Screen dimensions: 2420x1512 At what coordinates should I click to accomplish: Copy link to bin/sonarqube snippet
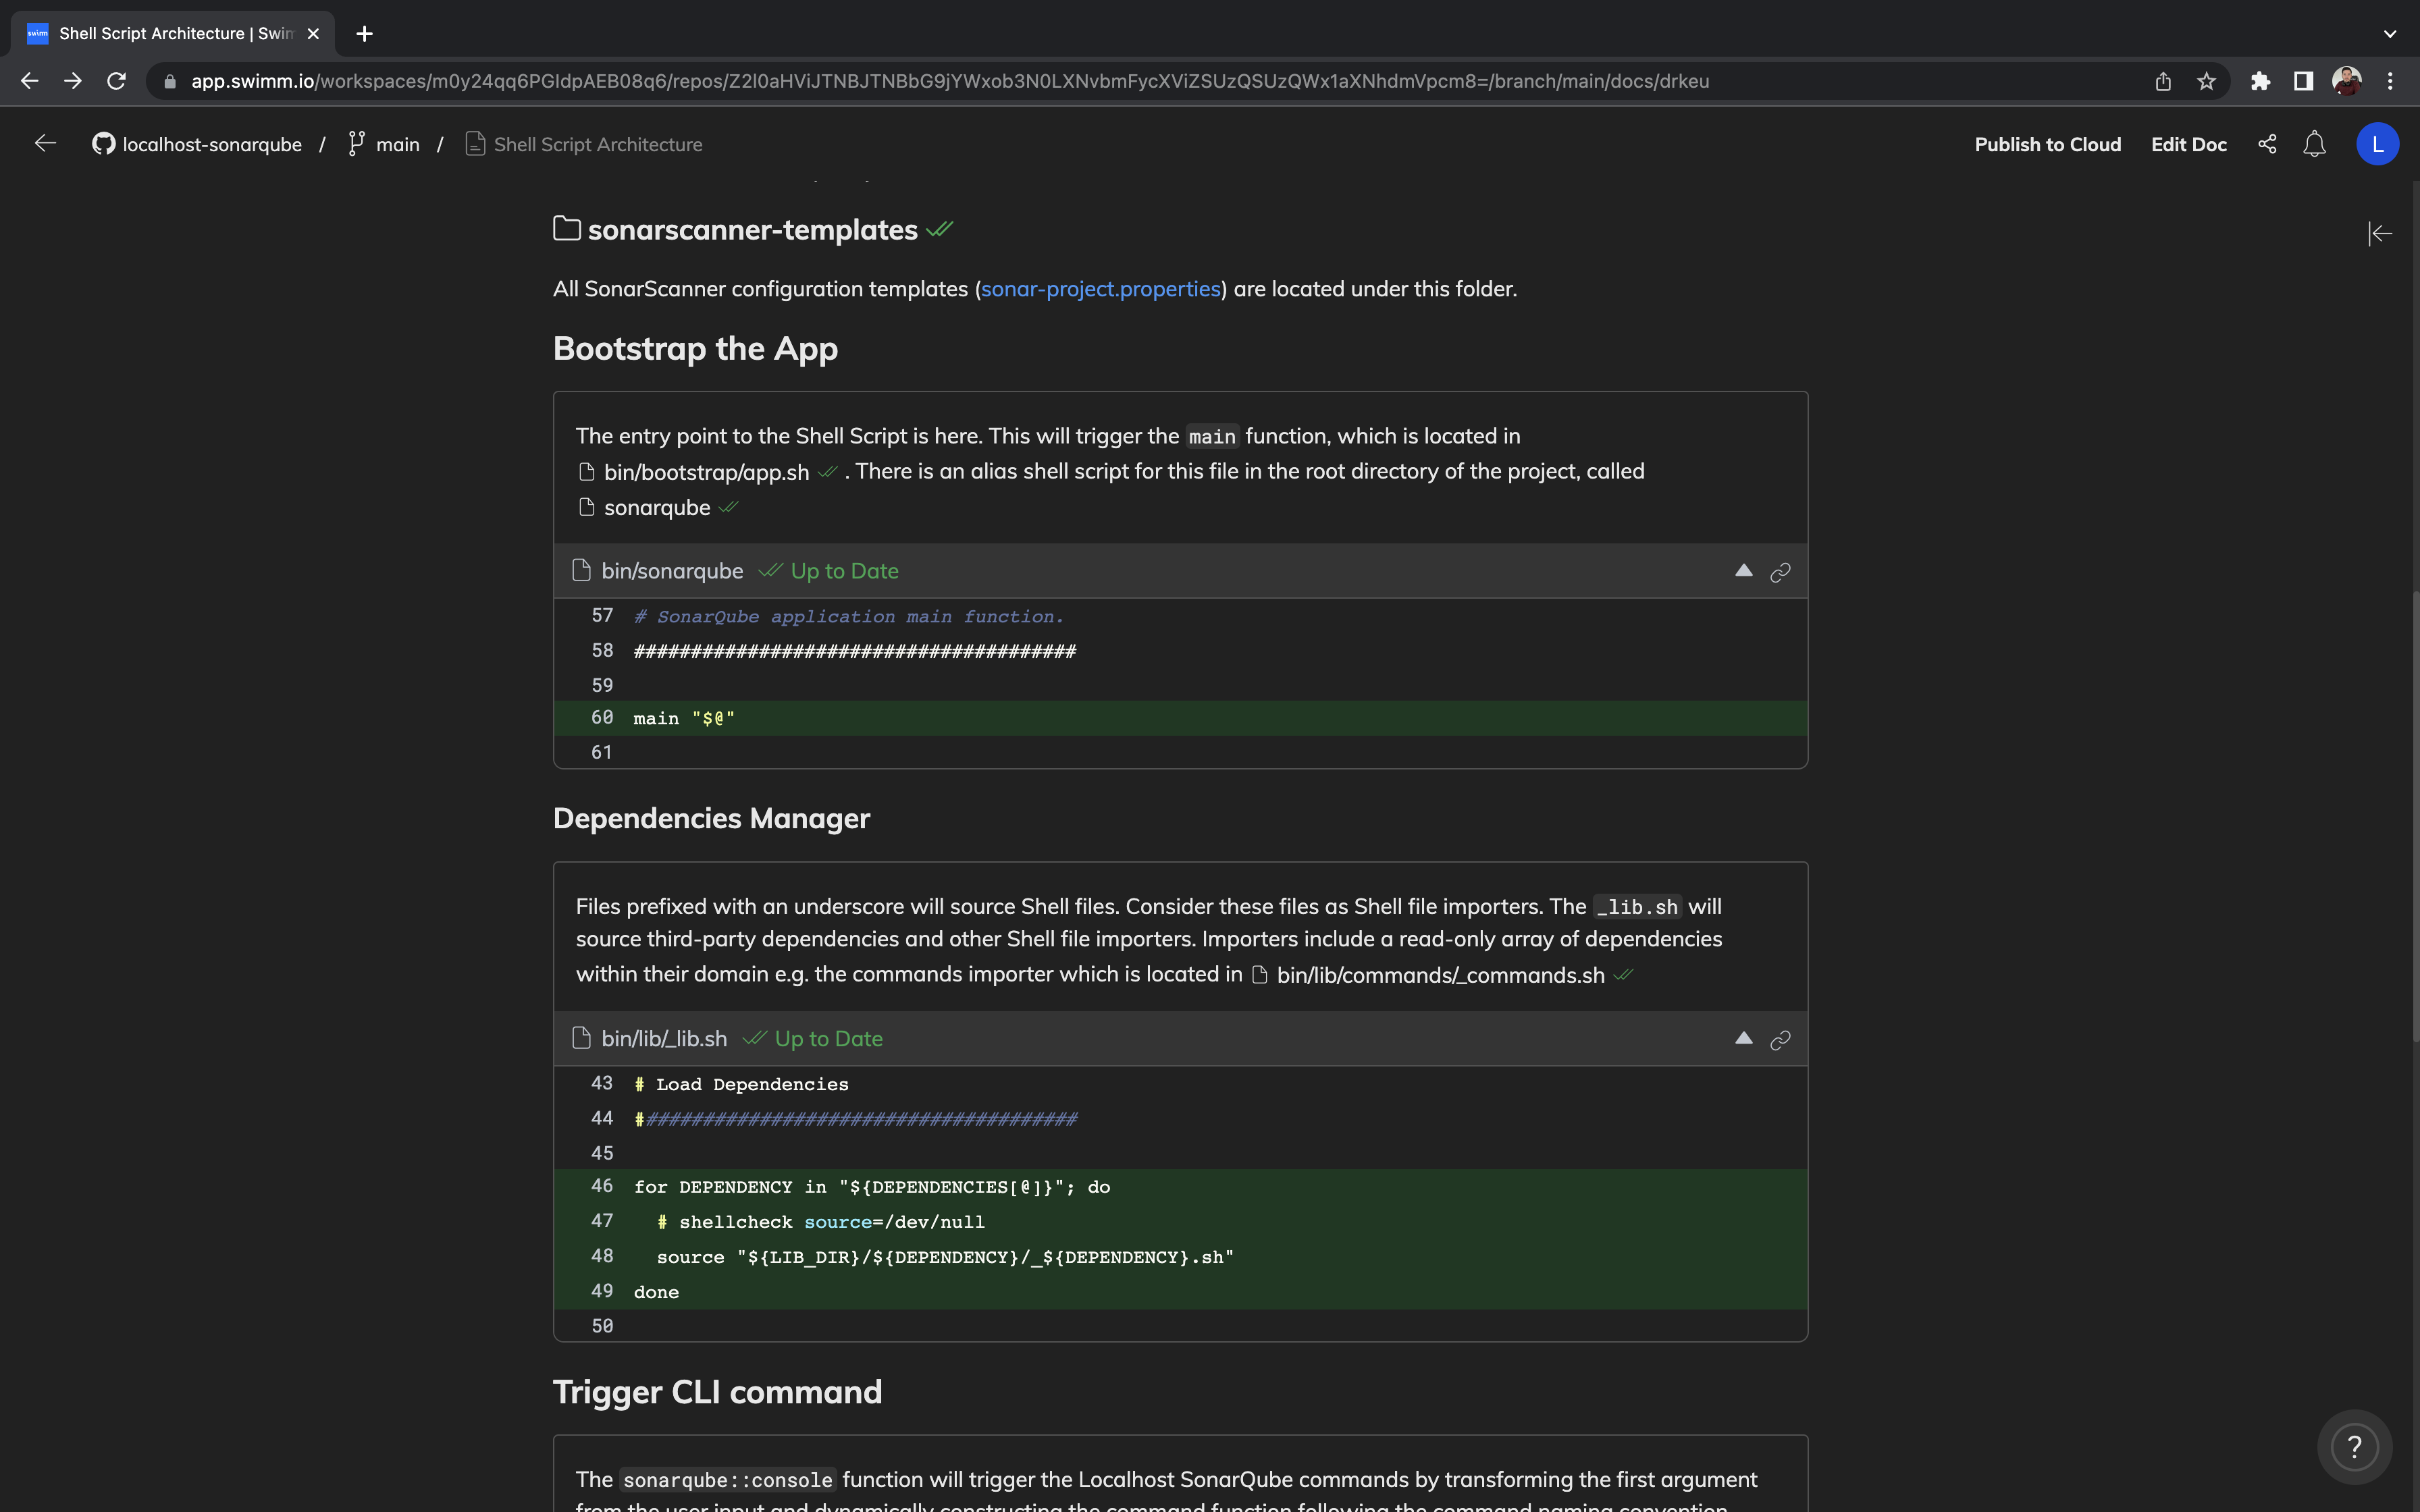pos(1780,572)
